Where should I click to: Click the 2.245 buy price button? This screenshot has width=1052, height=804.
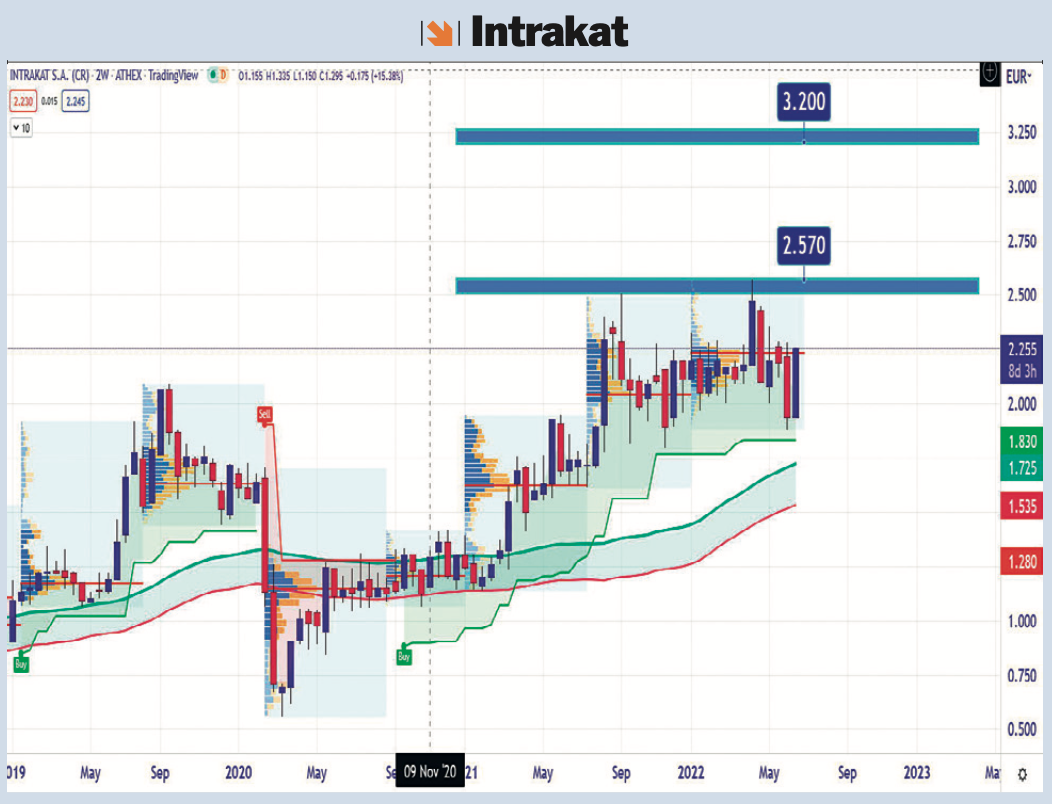coord(75,101)
